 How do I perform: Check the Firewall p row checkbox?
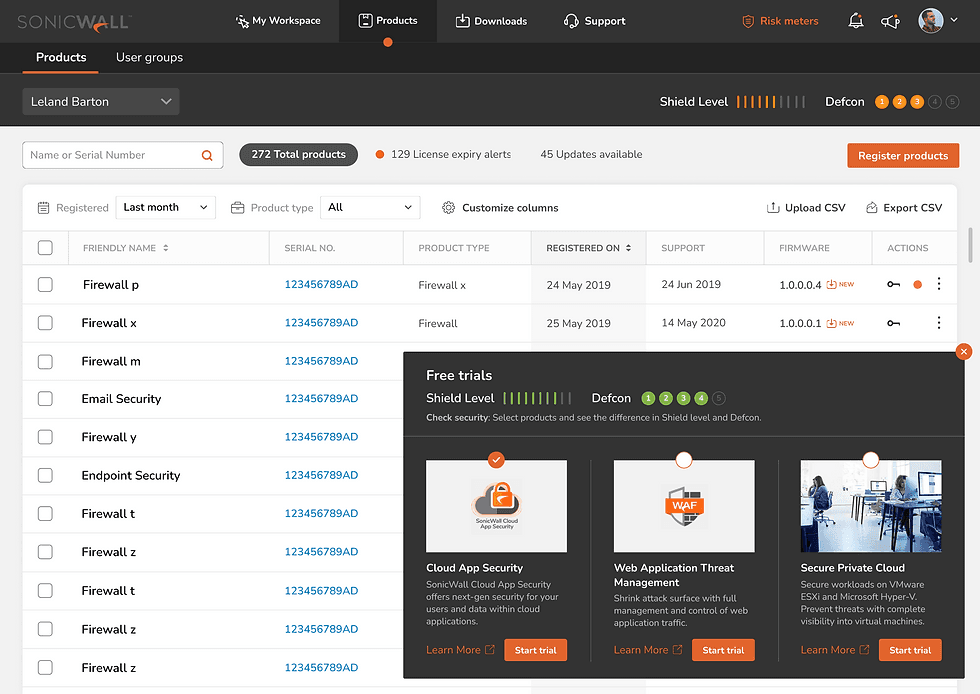45,284
